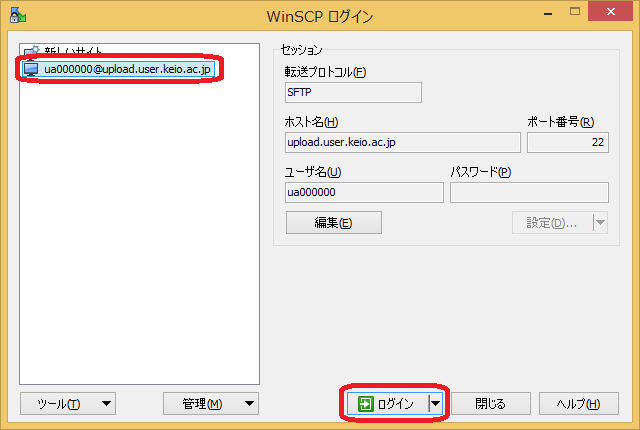
Task: Click the saved site monitor icon
Action: 32,68
